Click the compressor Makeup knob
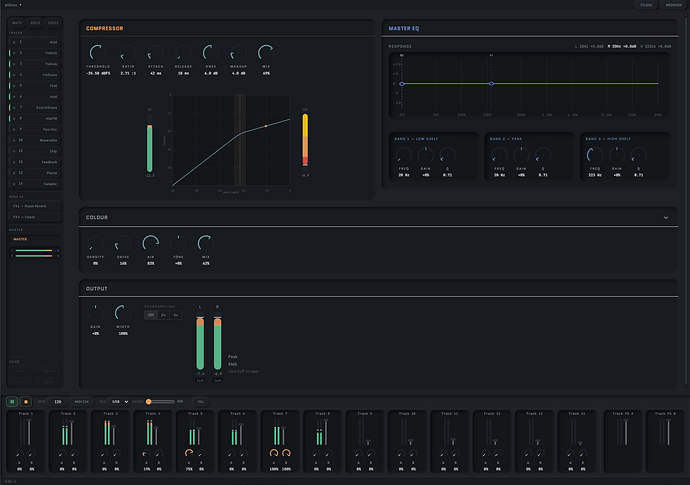Viewport: 690px width, 485px height. pos(238,53)
